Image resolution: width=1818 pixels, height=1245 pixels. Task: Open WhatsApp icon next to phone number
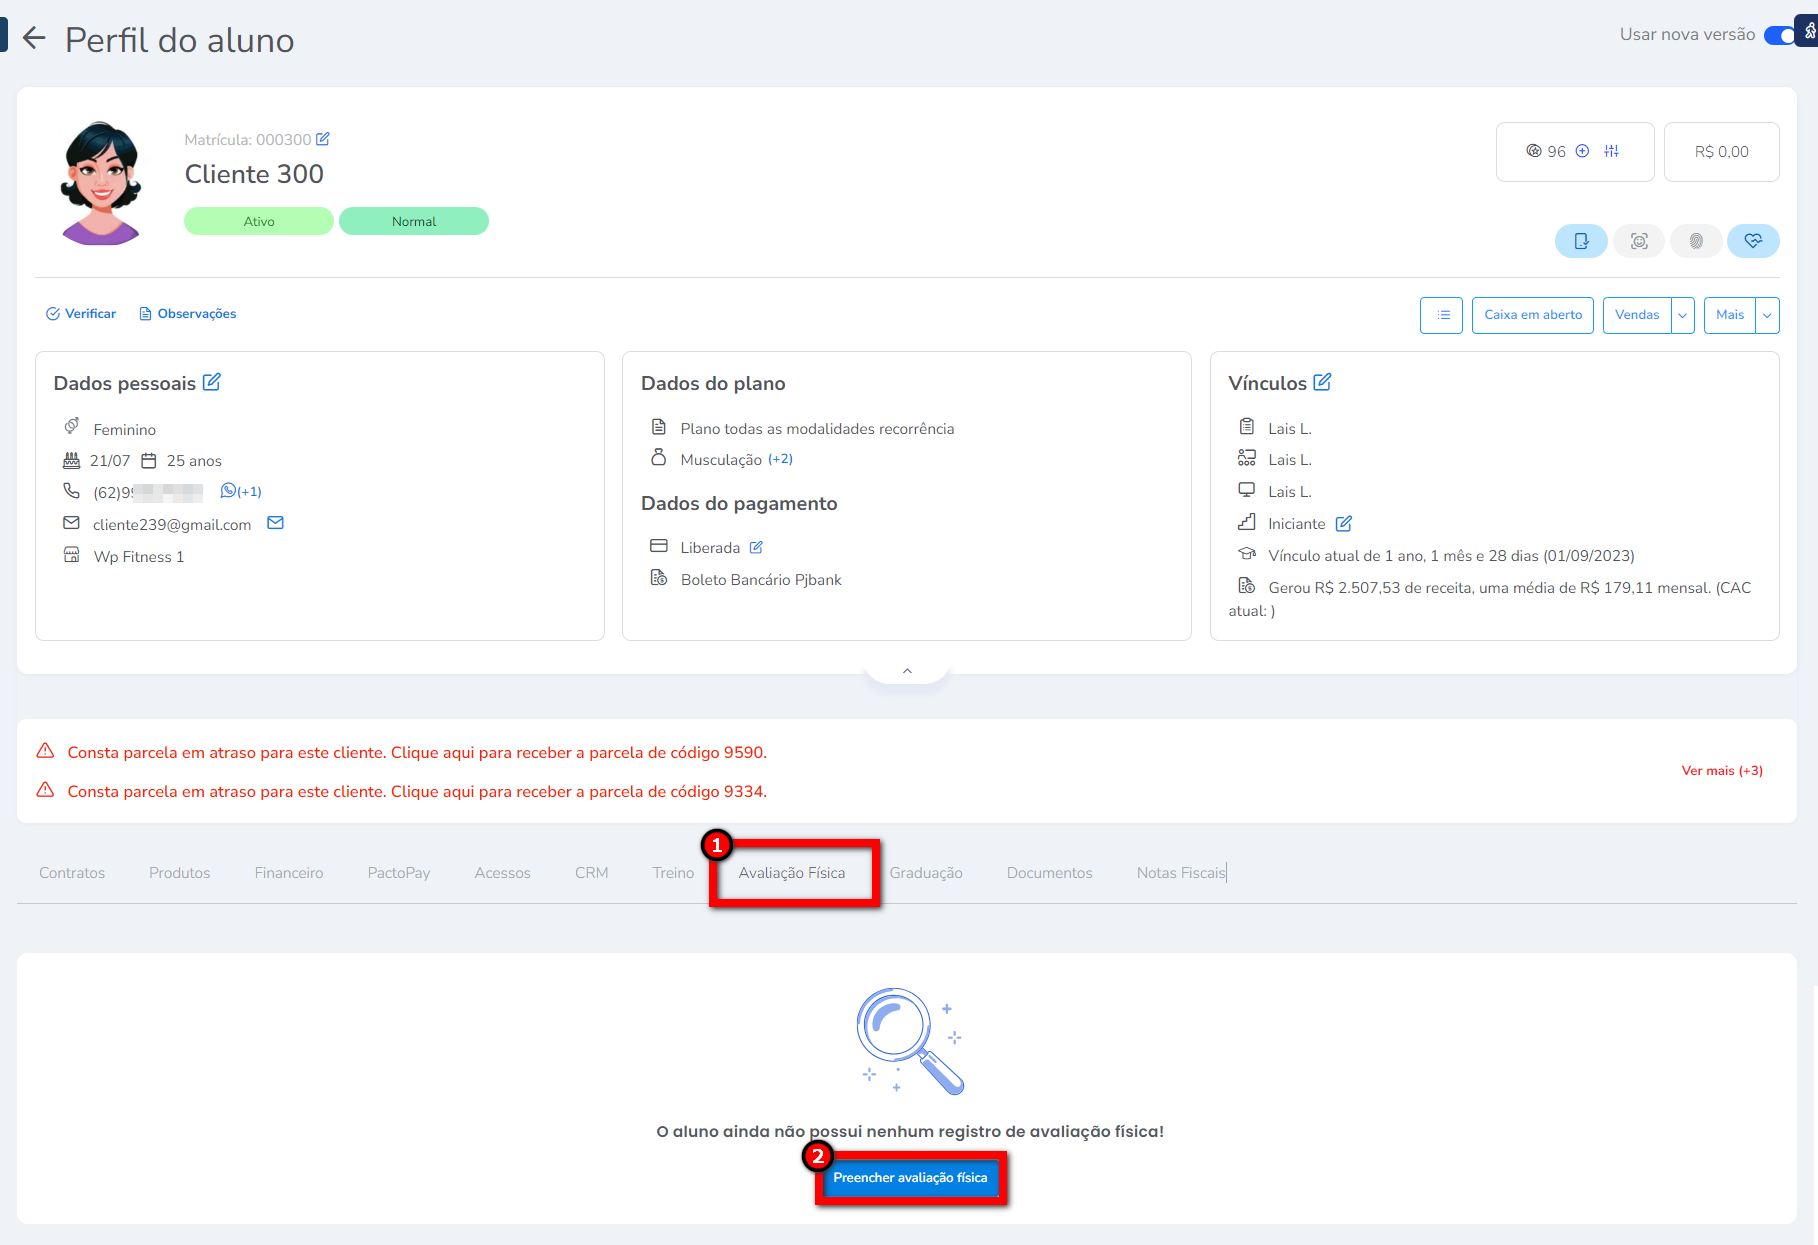tap(229, 491)
